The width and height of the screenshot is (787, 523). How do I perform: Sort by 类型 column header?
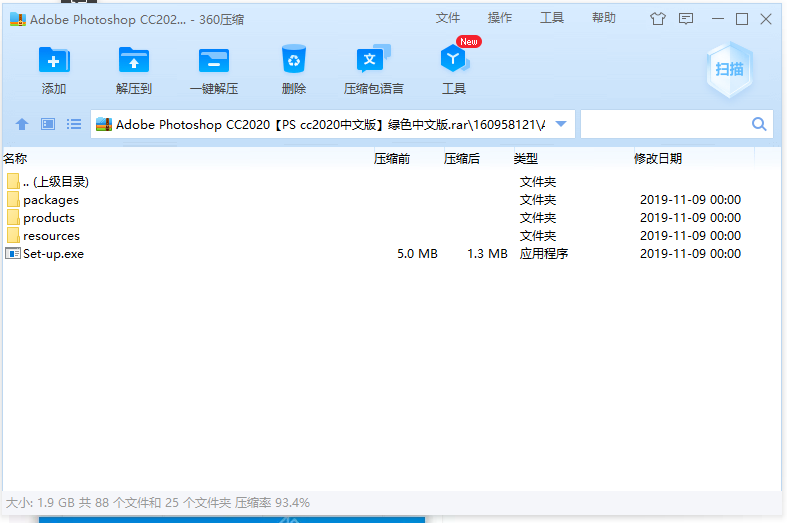click(526, 159)
